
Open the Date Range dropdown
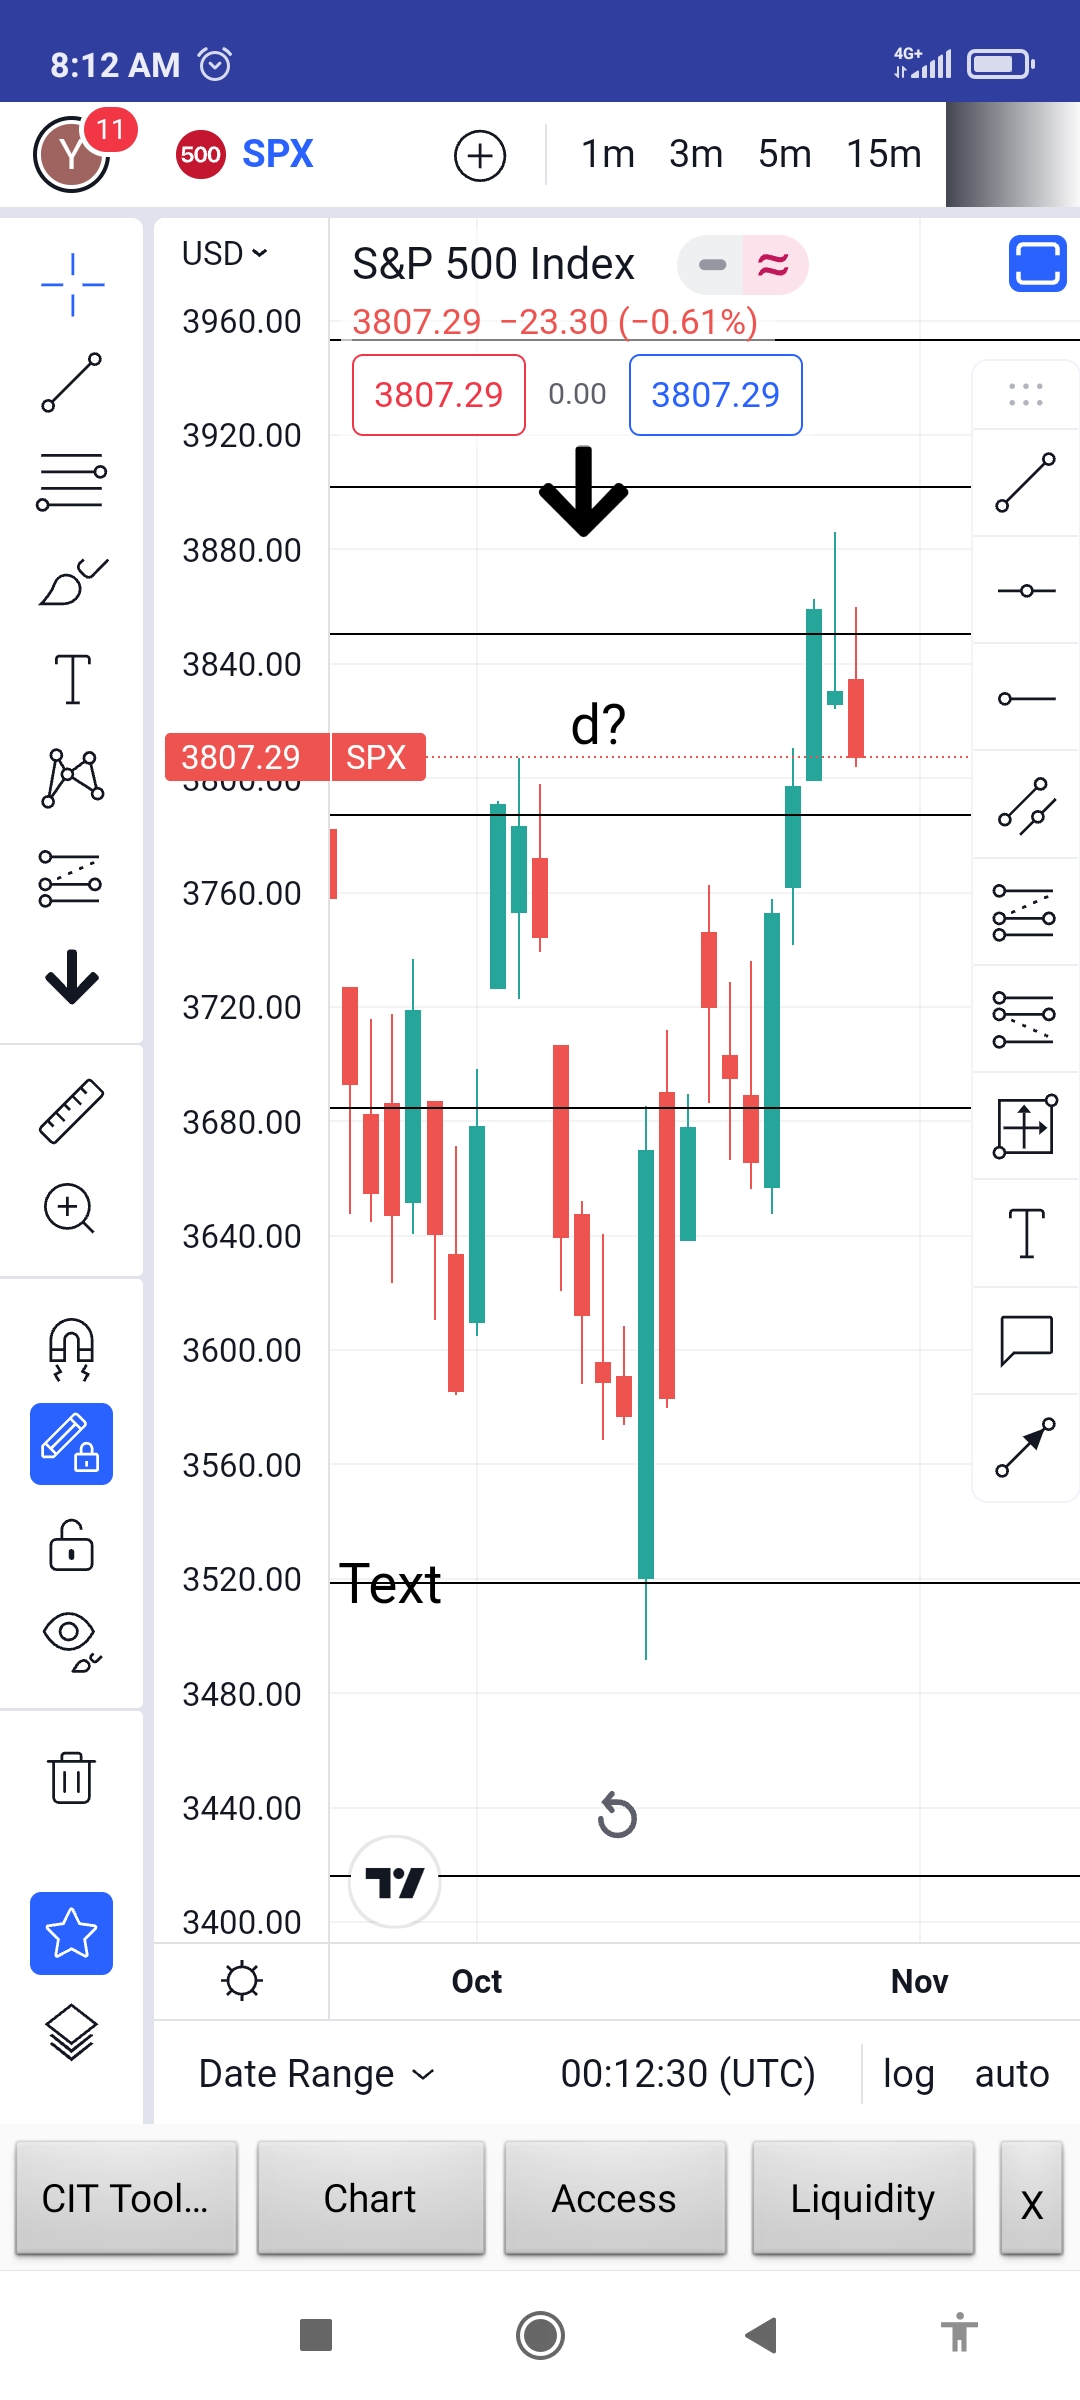pos(316,2074)
